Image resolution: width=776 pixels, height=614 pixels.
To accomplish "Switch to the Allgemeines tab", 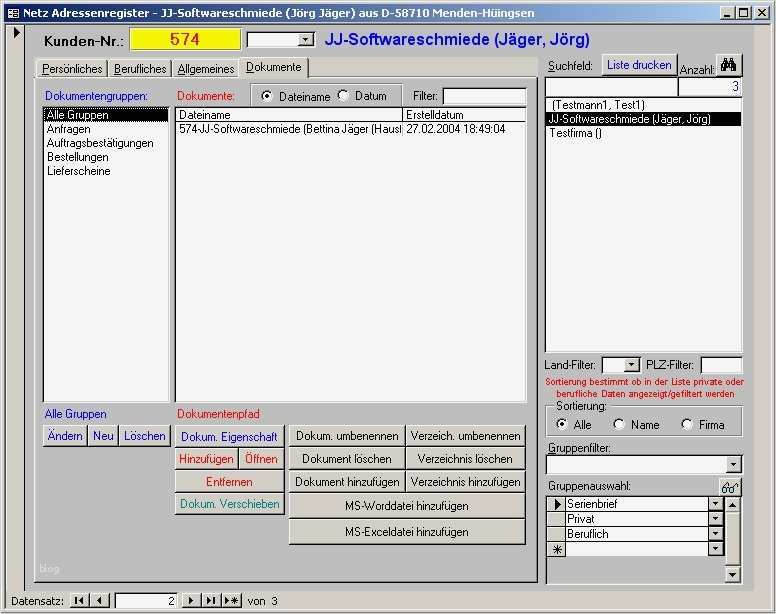I will [206, 69].
